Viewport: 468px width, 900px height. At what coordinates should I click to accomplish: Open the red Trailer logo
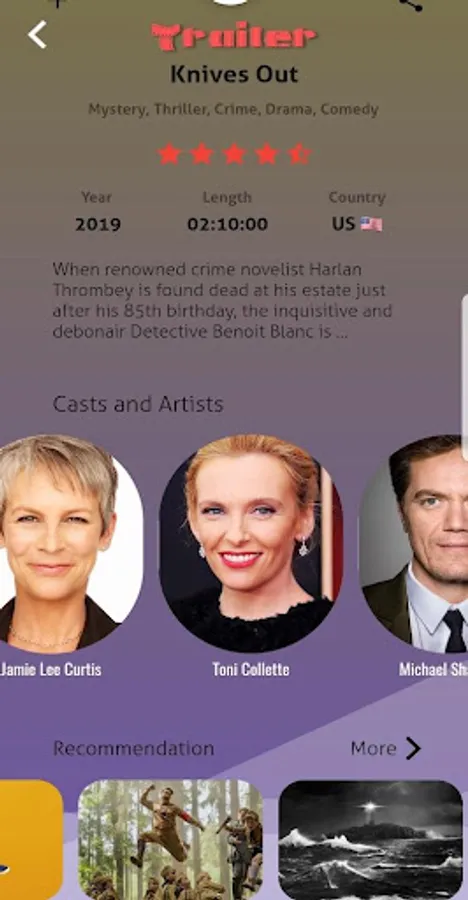tap(234, 37)
